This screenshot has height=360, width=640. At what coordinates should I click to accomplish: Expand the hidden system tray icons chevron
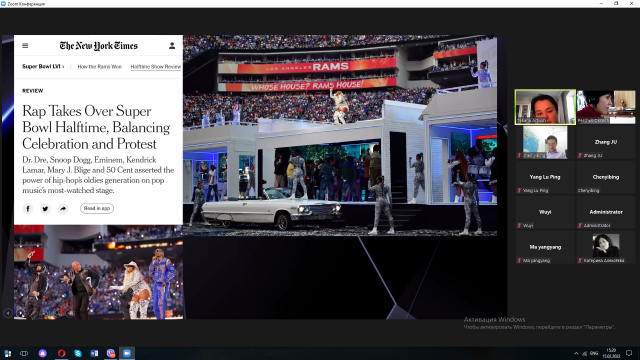pyautogui.click(x=576, y=353)
